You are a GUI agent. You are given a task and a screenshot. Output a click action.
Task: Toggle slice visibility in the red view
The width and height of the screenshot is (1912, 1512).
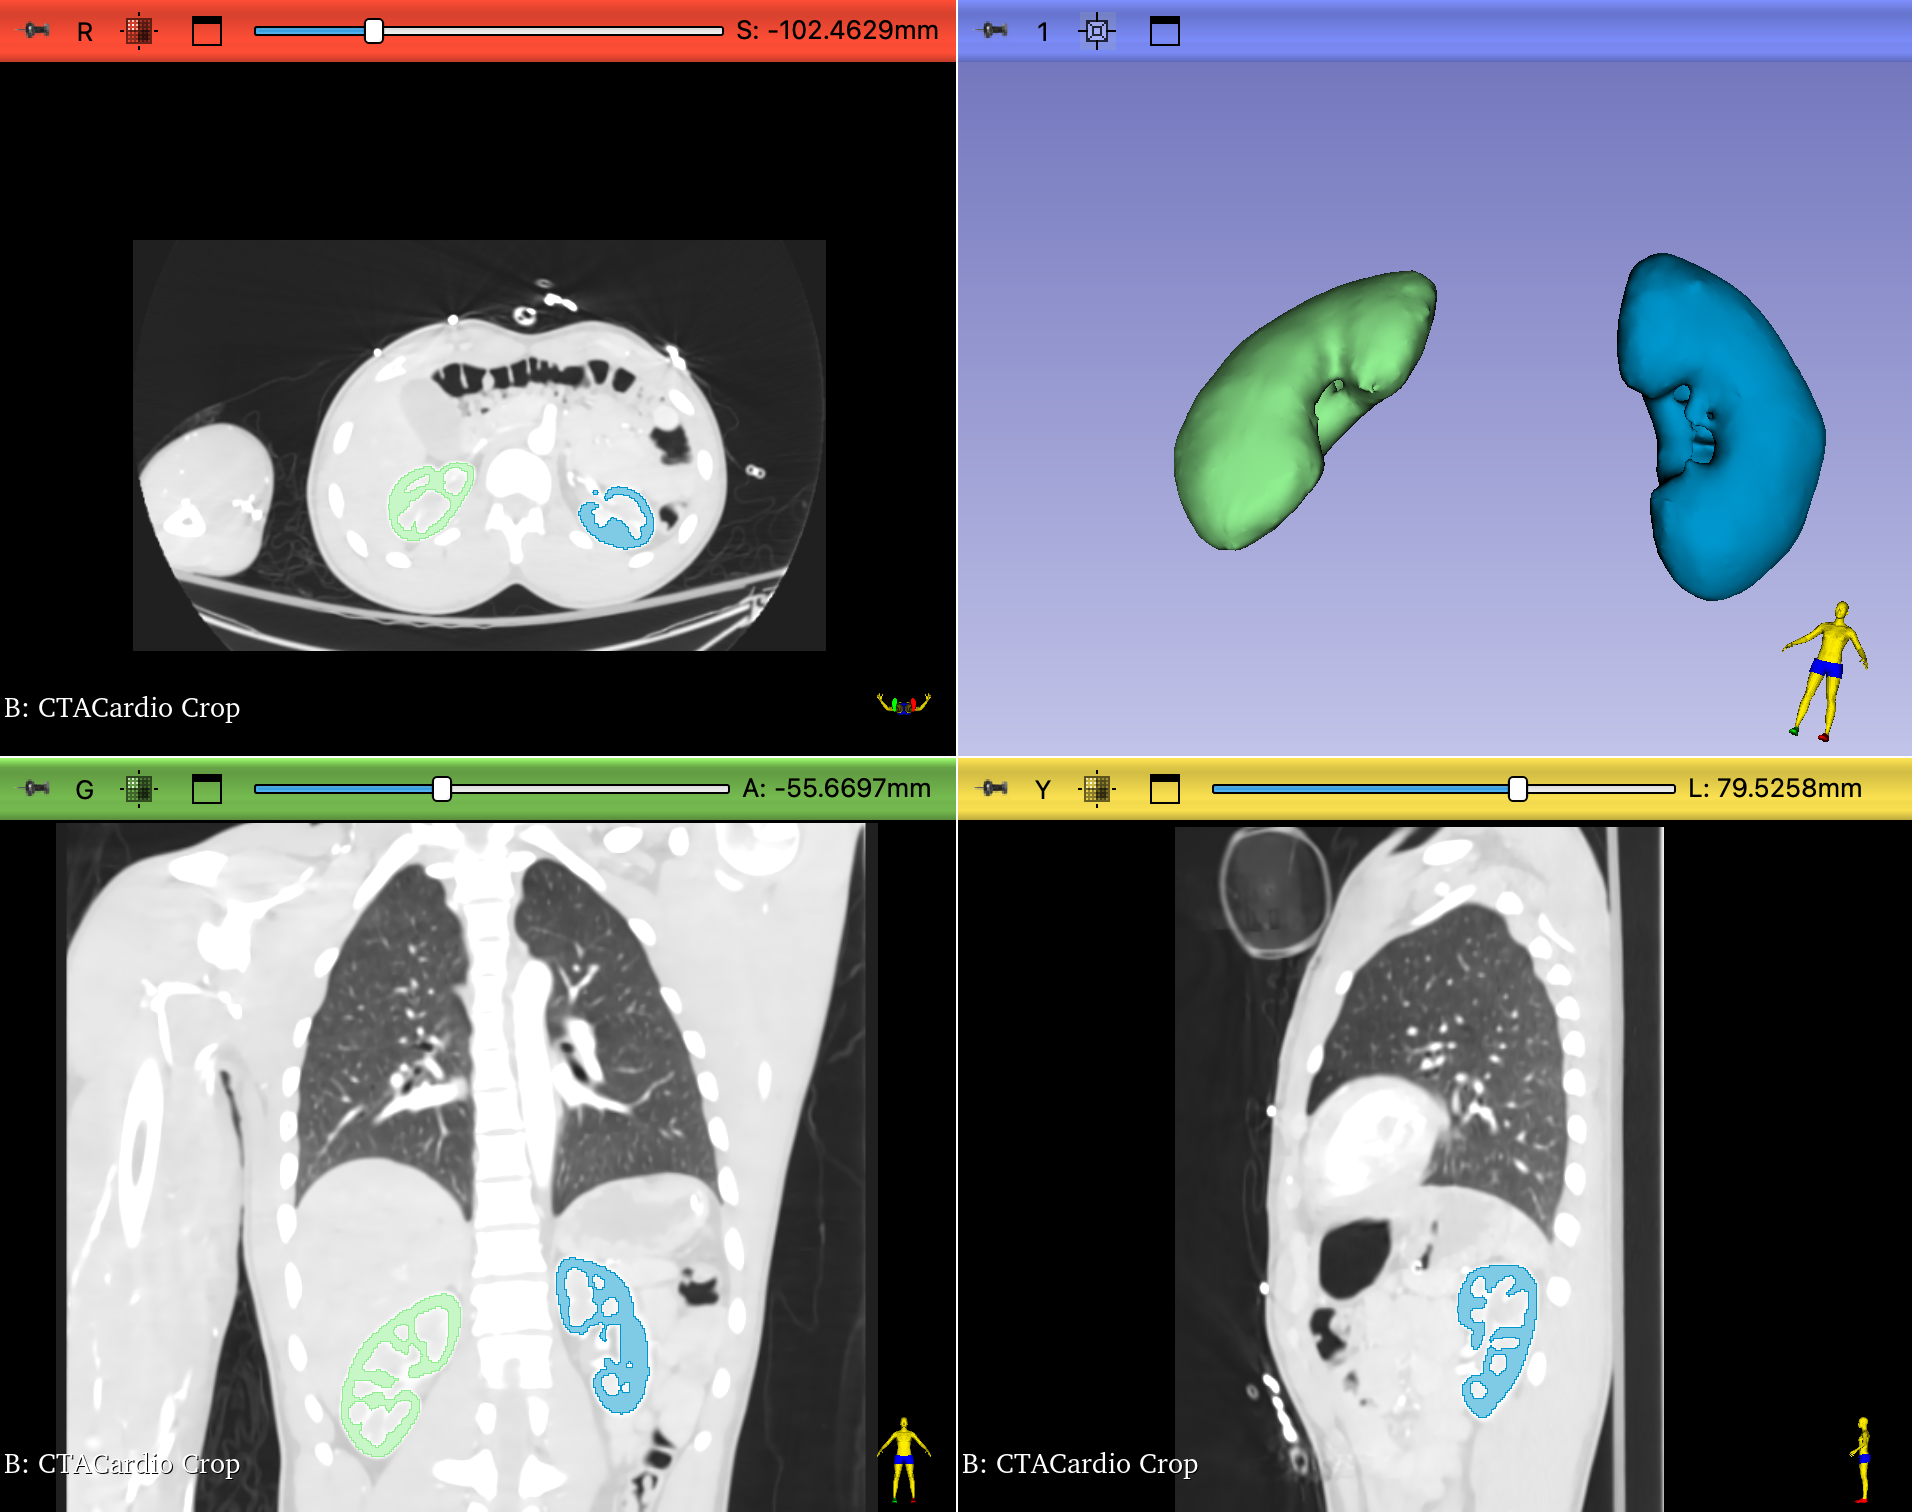click(x=140, y=30)
